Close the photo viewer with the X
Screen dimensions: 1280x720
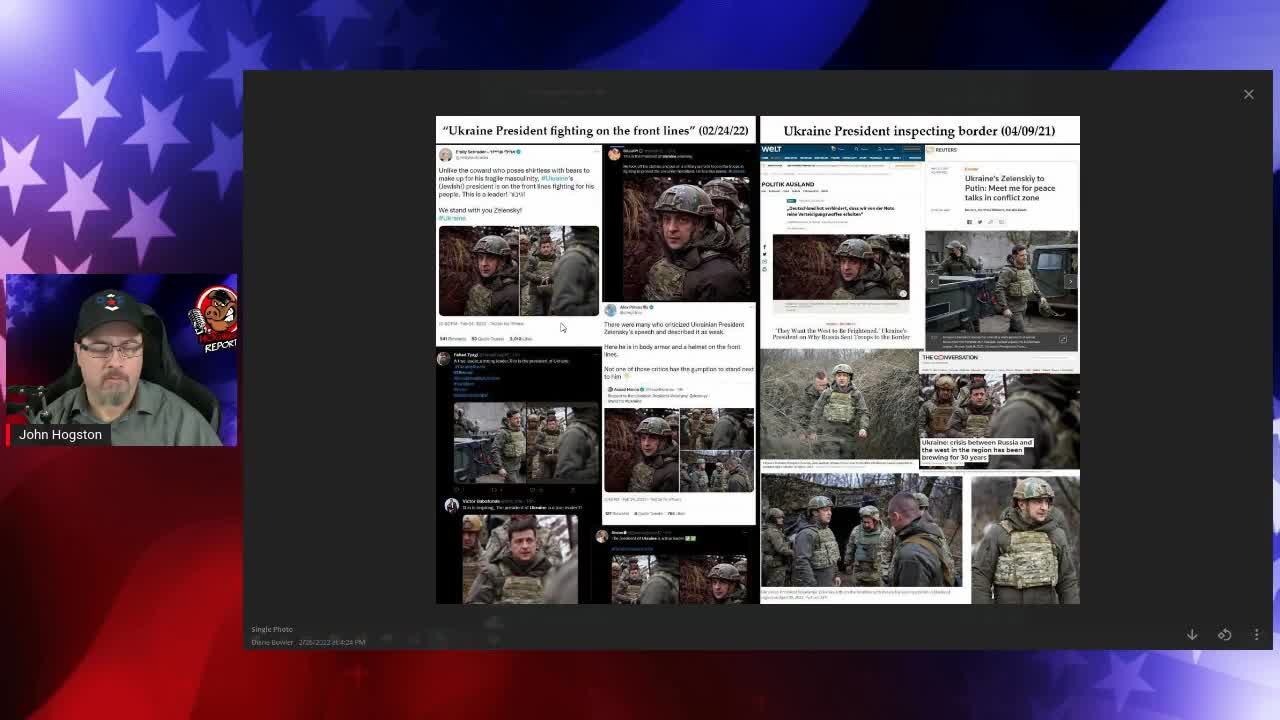pos(1248,94)
